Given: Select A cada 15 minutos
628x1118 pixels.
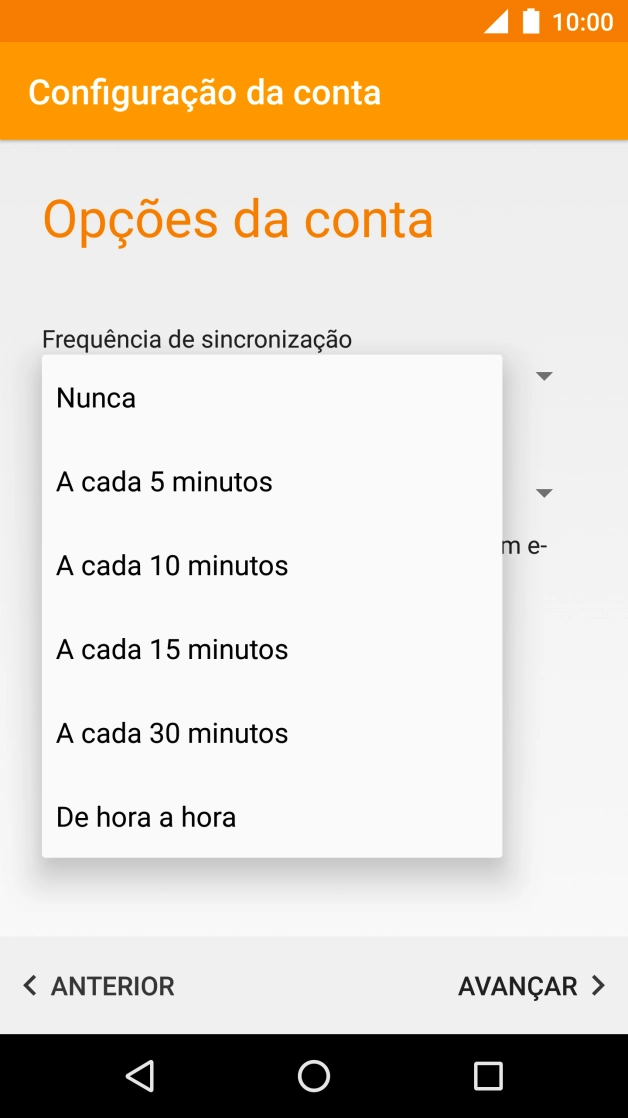Looking at the screenshot, I should coord(170,649).
